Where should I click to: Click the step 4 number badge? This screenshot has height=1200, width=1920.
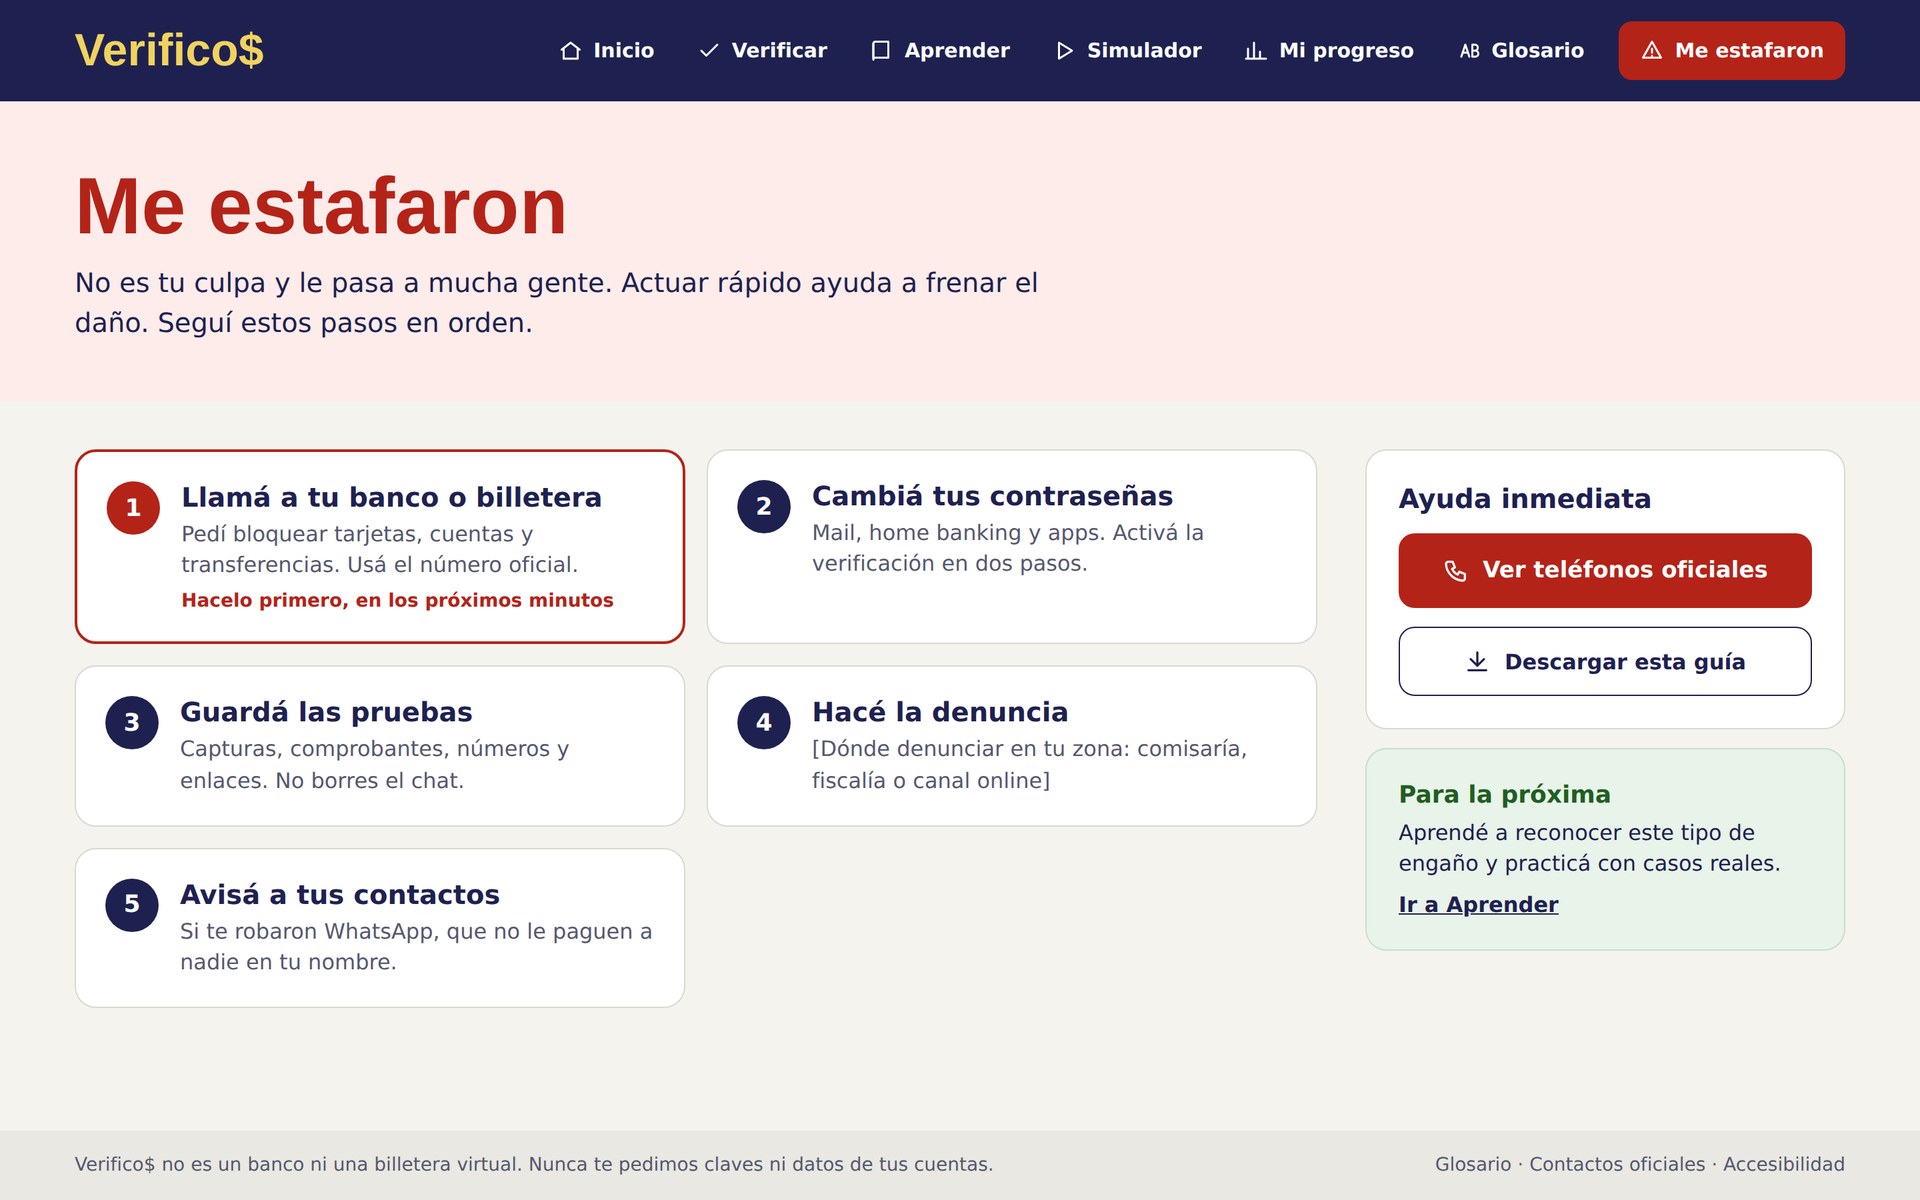[764, 723]
